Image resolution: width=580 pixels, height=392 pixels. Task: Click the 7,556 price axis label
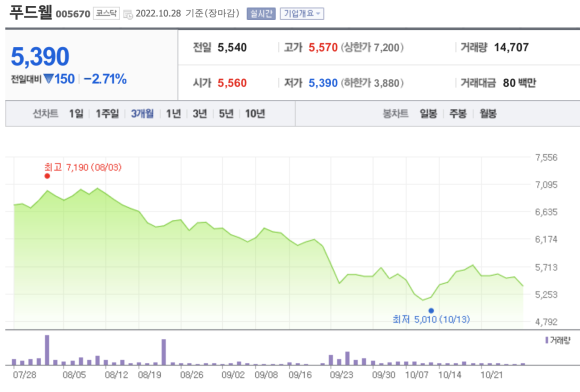(546, 158)
